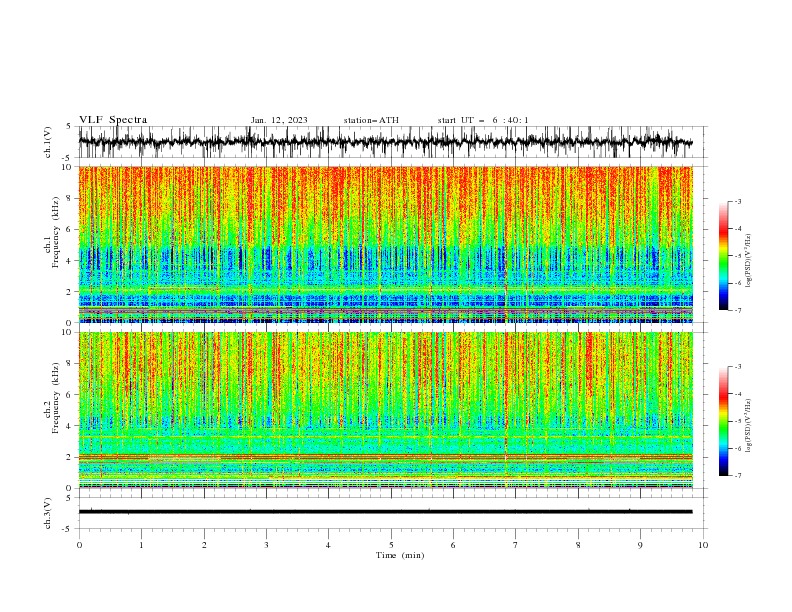This screenshot has width=792, height=612.
Task: Click the 'start UT = 6 :40: 1' text
Action: tap(483, 120)
